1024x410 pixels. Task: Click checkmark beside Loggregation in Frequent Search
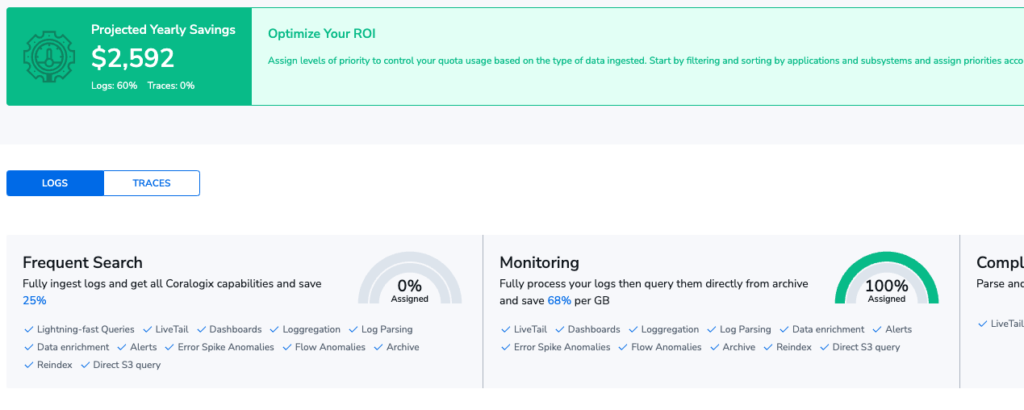click(274, 330)
